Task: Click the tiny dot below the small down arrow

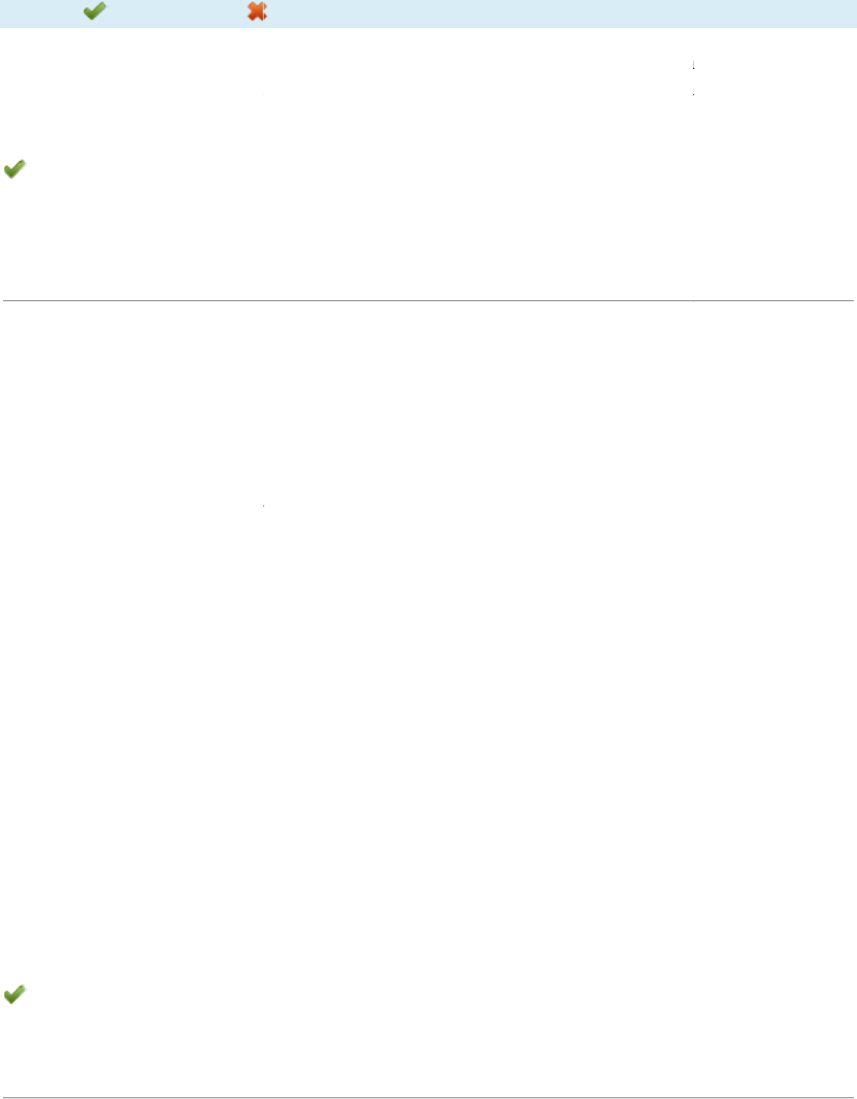Action: point(693,93)
